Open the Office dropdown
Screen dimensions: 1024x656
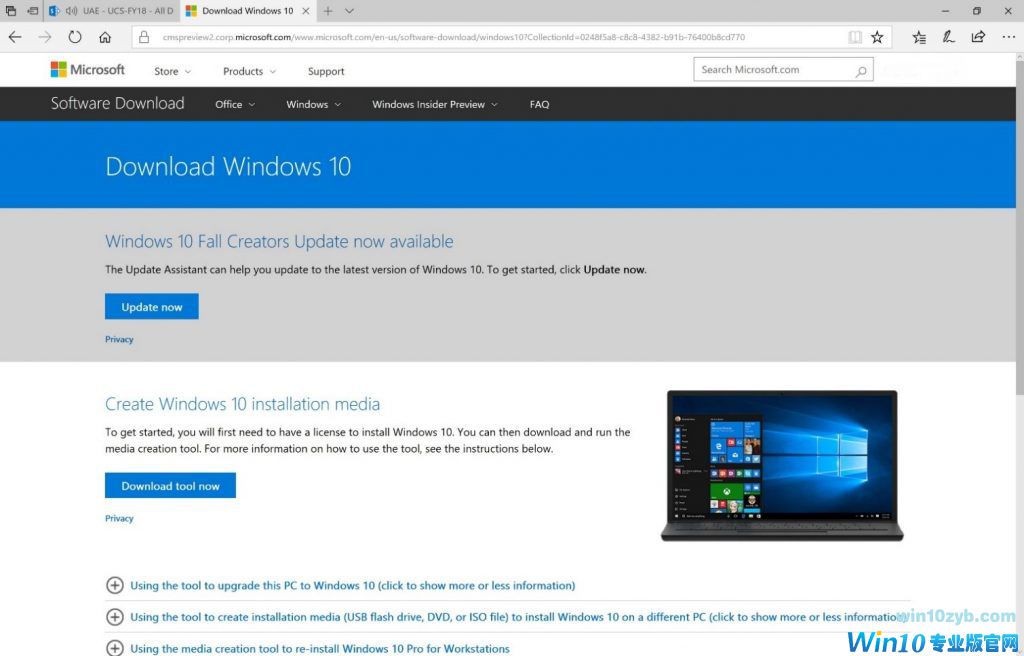coord(235,104)
